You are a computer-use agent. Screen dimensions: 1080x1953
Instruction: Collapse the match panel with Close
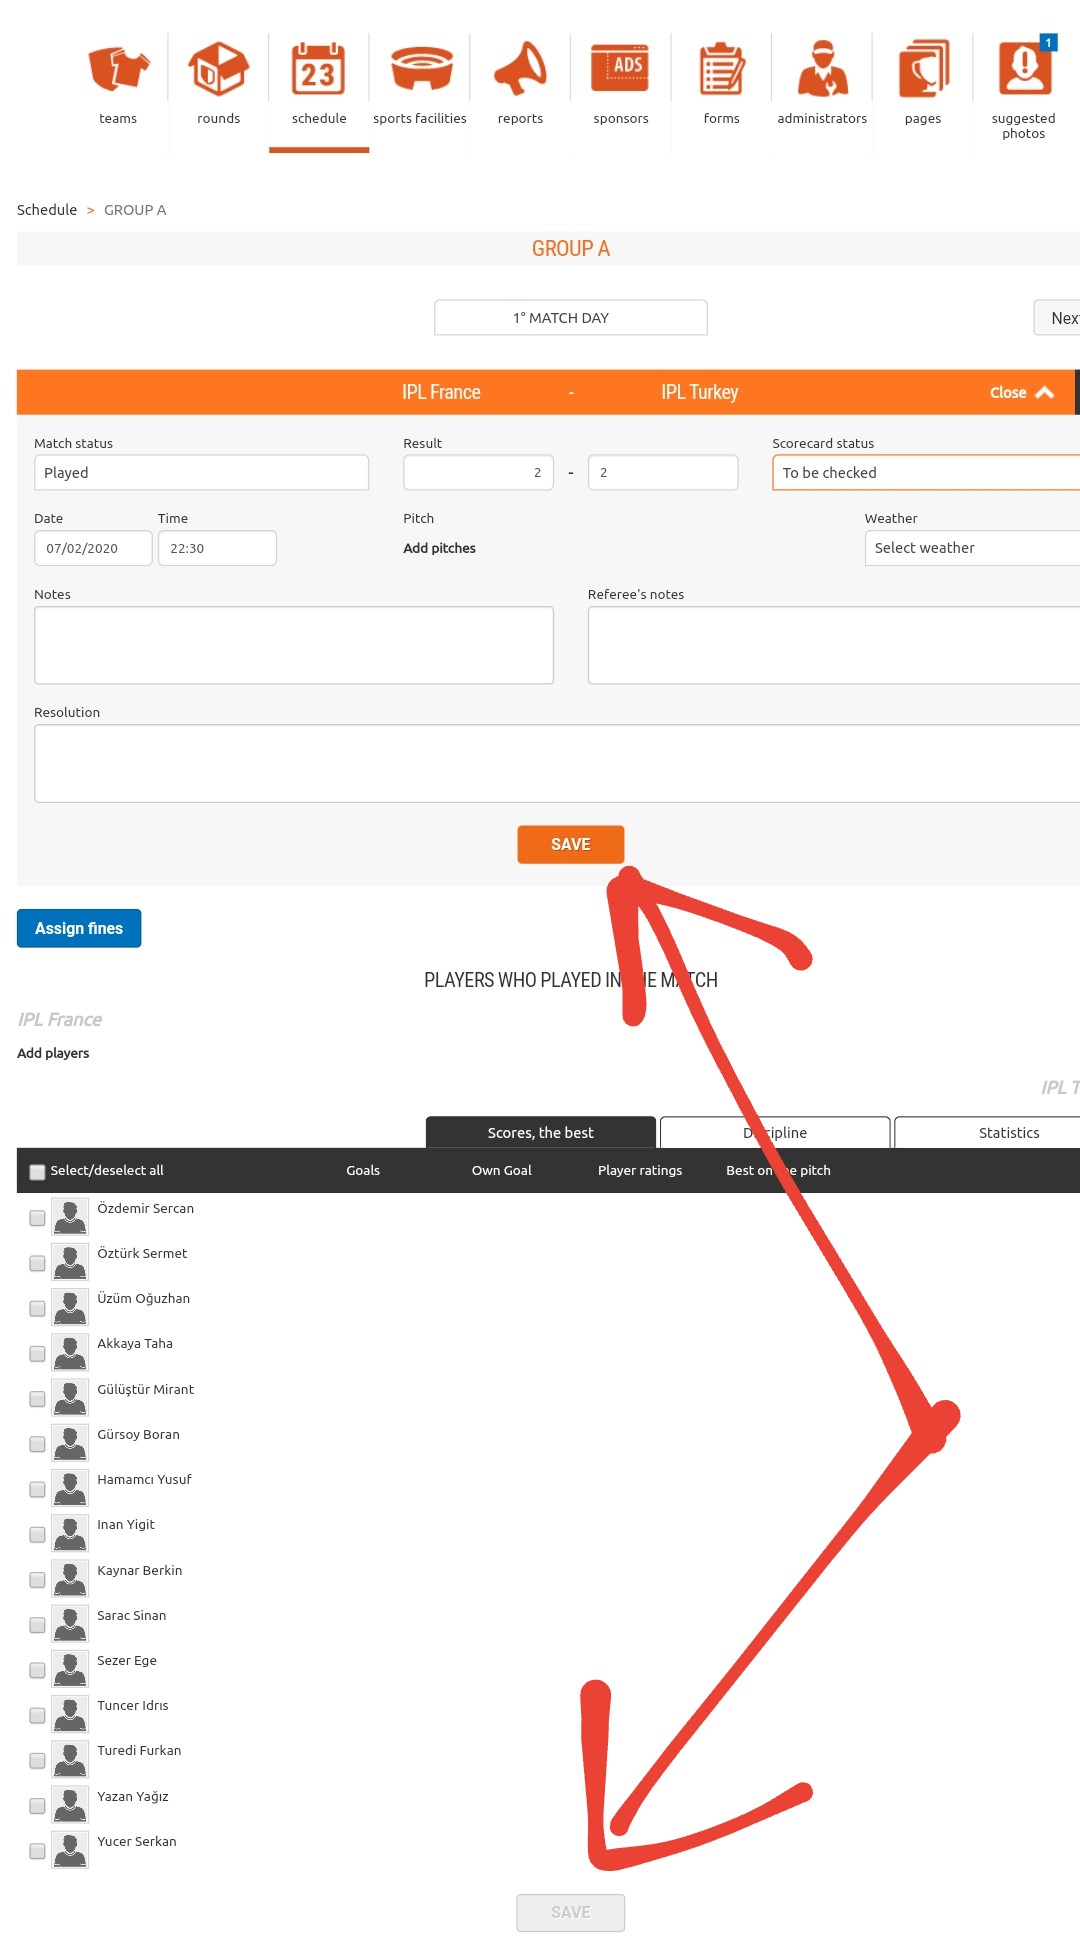(x=1021, y=393)
